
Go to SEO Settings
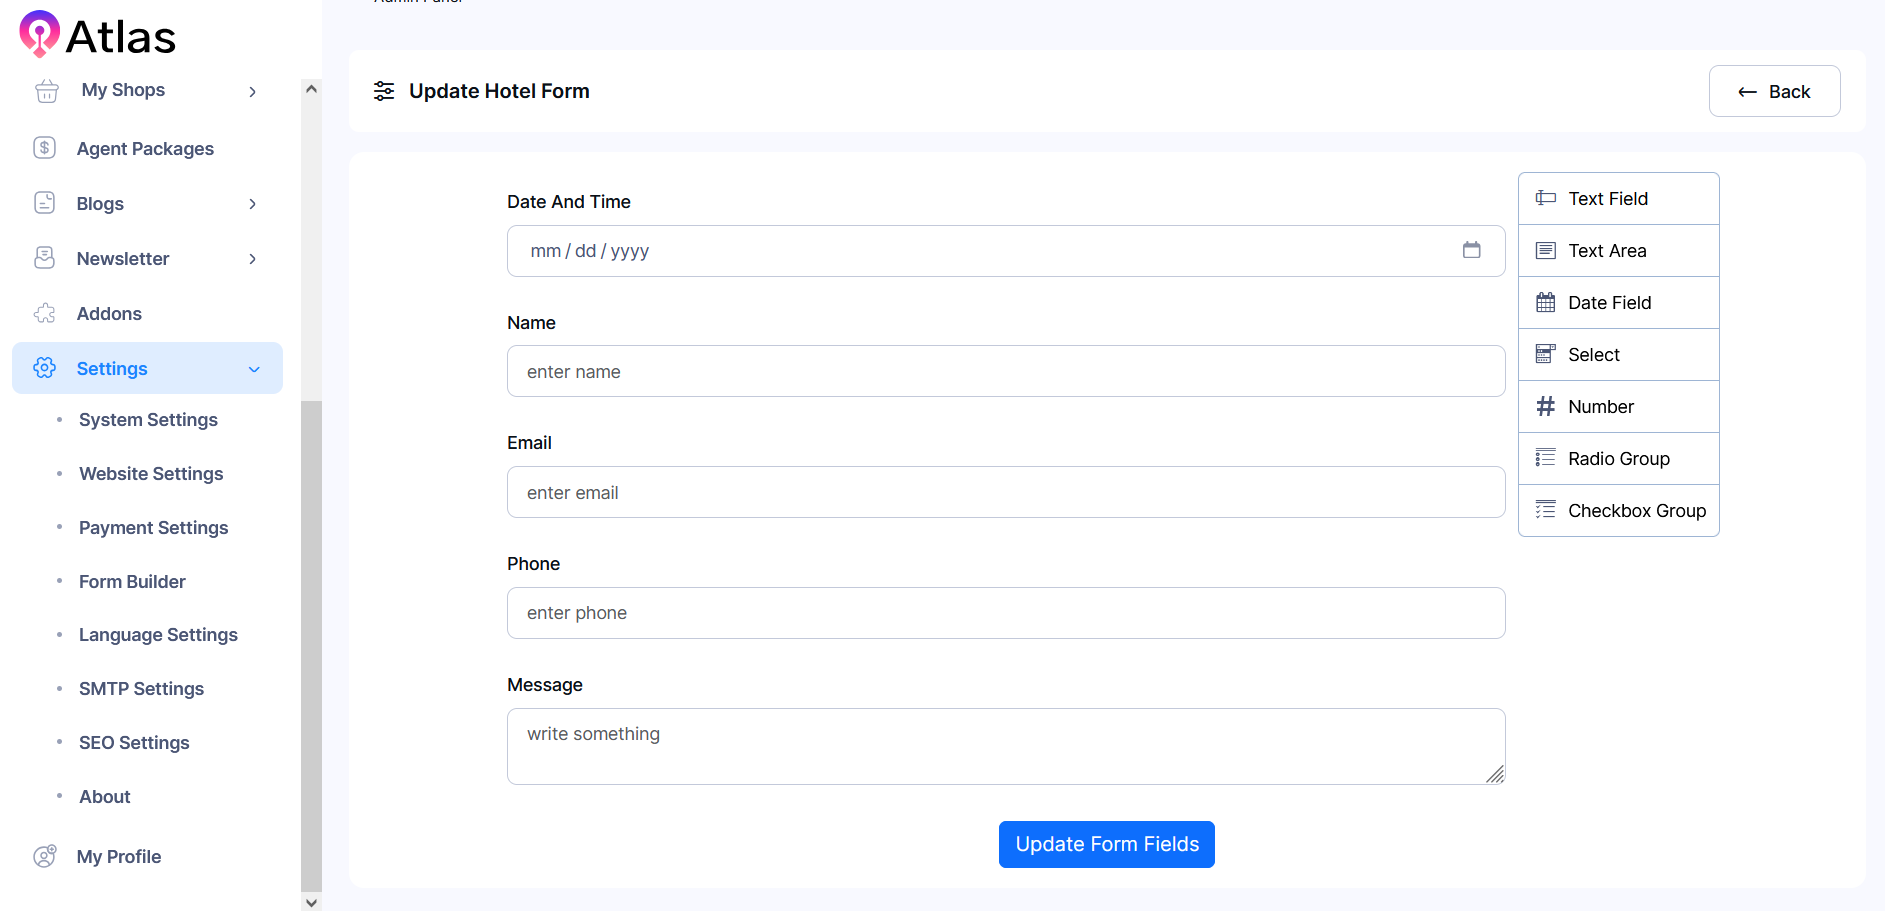(134, 743)
